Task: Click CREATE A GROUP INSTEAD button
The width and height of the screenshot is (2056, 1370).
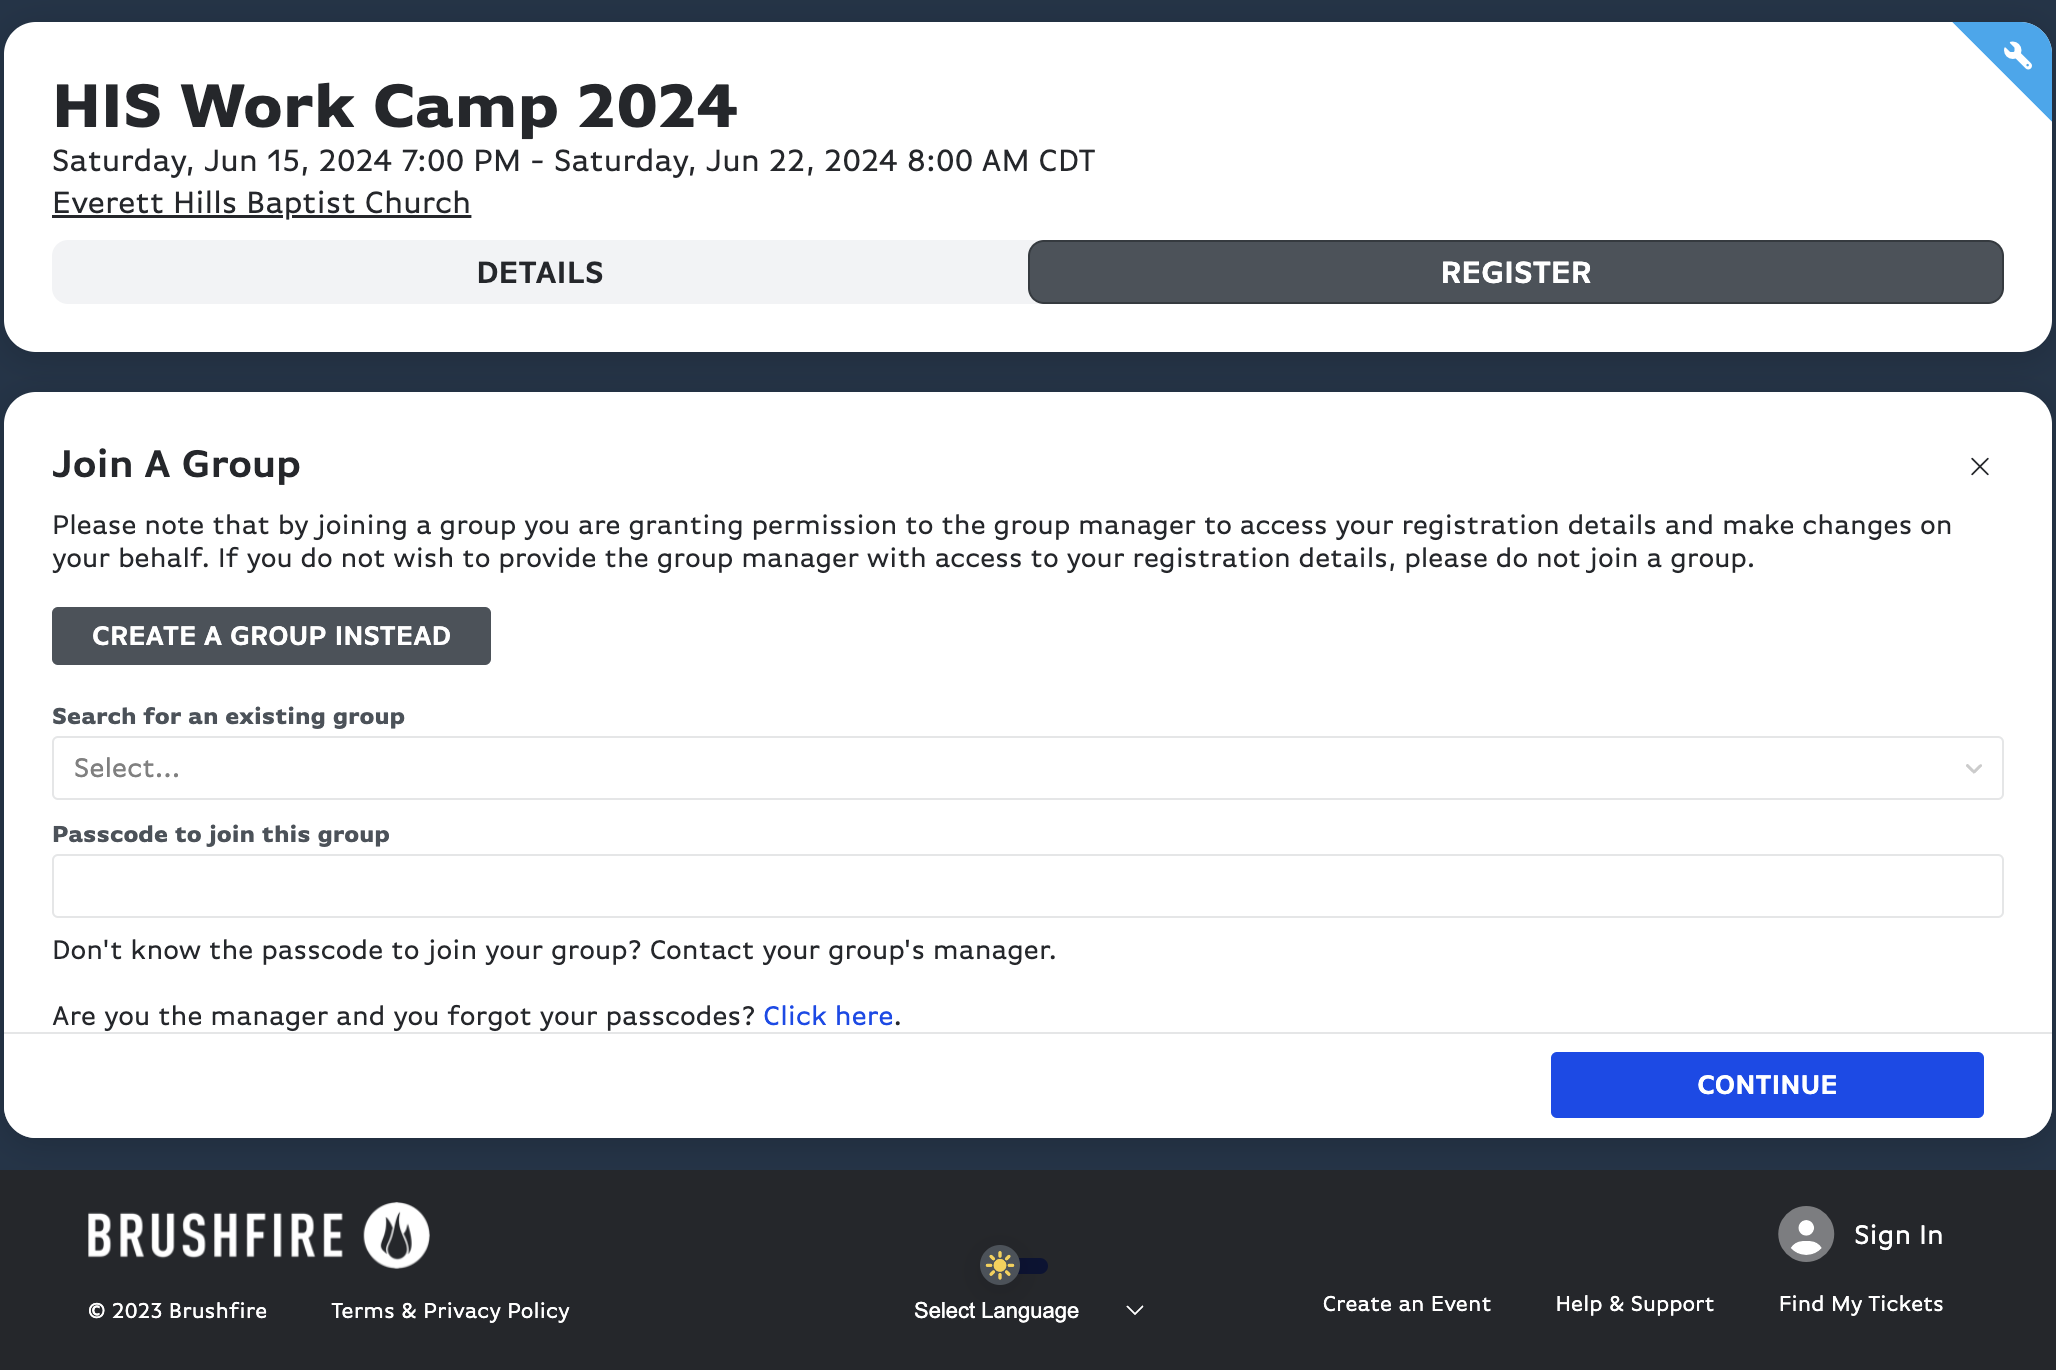Action: tap(271, 636)
